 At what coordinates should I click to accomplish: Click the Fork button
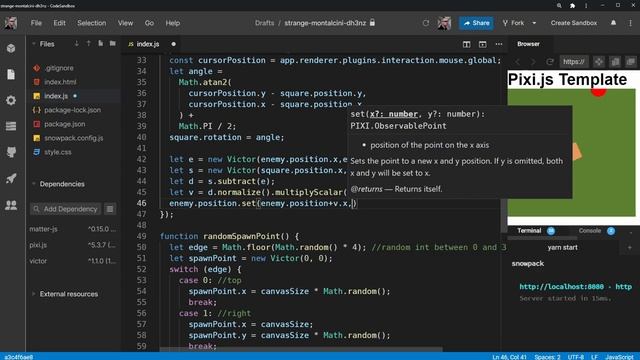click(x=513, y=23)
